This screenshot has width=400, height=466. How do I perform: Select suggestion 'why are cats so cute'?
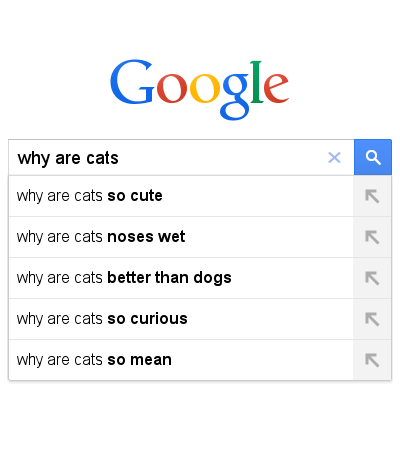coord(181,196)
